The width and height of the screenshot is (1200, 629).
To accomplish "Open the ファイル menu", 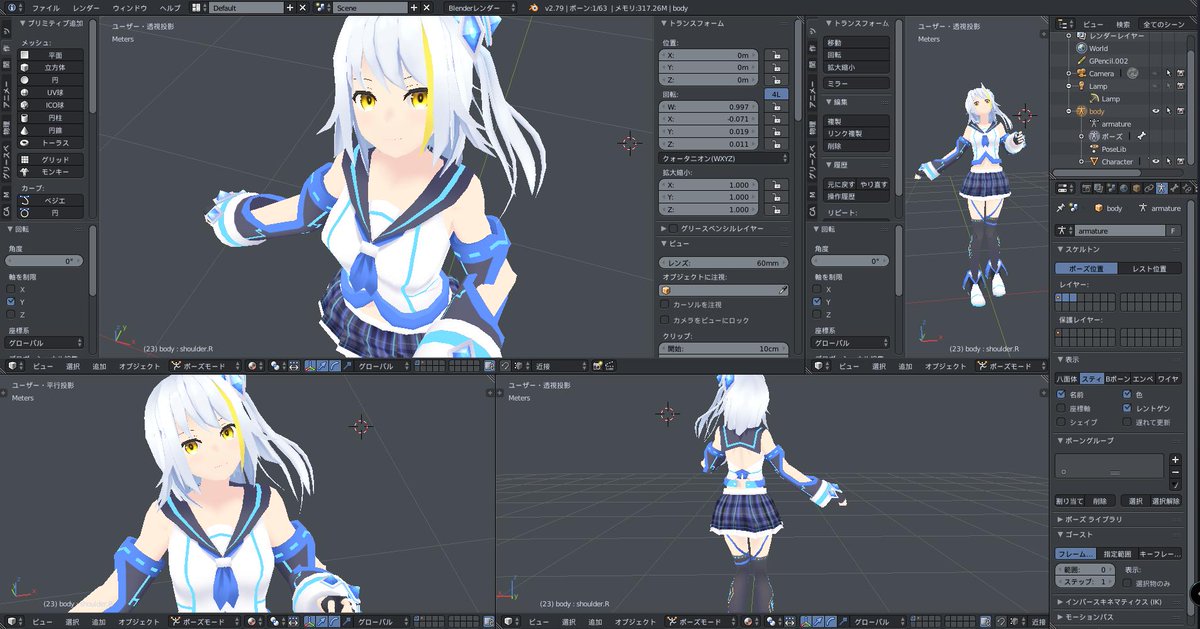I will (46, 7).
